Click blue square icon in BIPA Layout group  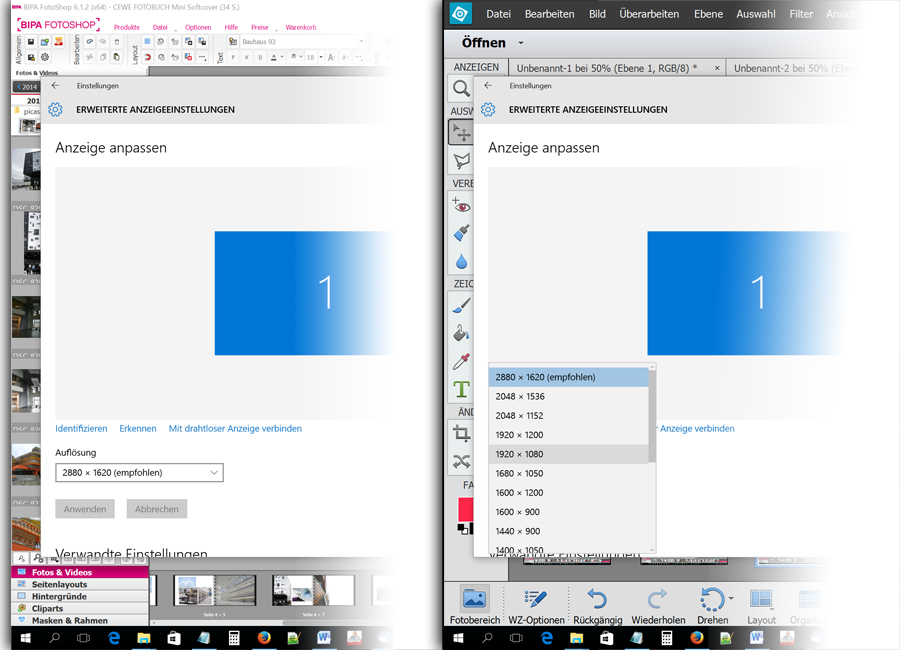click(148, 41)
